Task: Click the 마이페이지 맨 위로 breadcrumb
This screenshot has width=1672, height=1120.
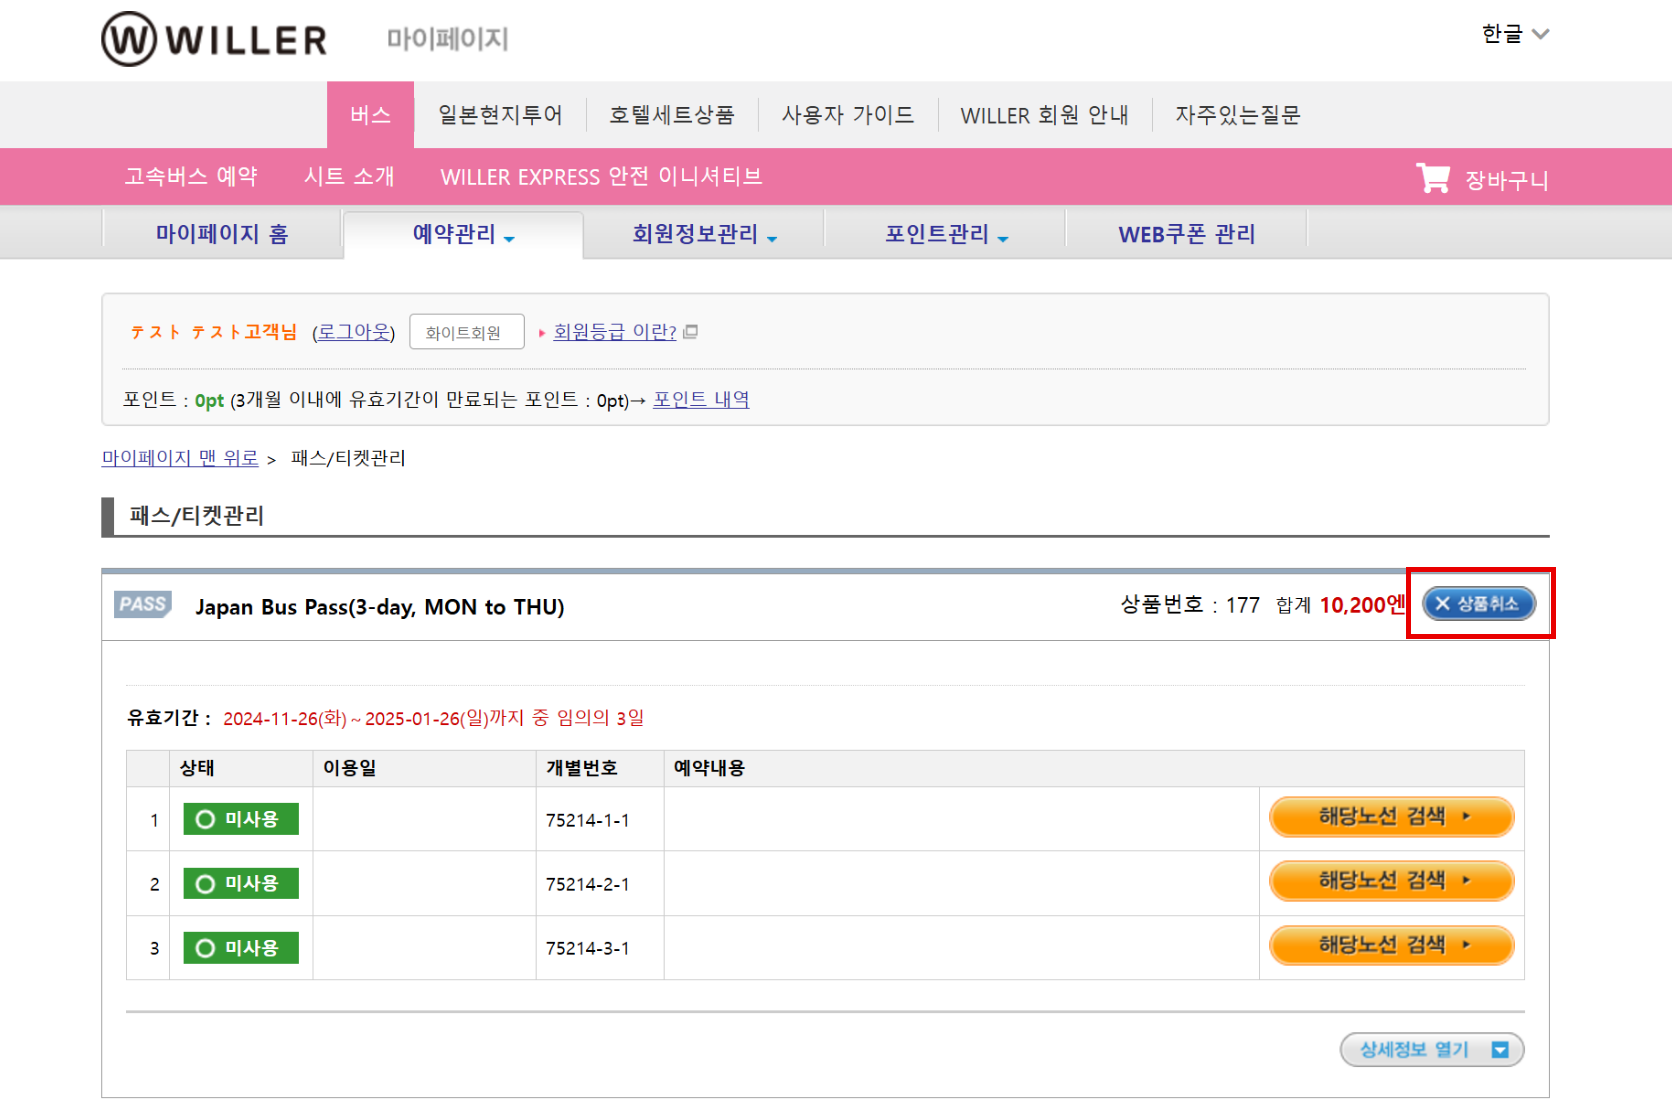Action: point(180,457)
